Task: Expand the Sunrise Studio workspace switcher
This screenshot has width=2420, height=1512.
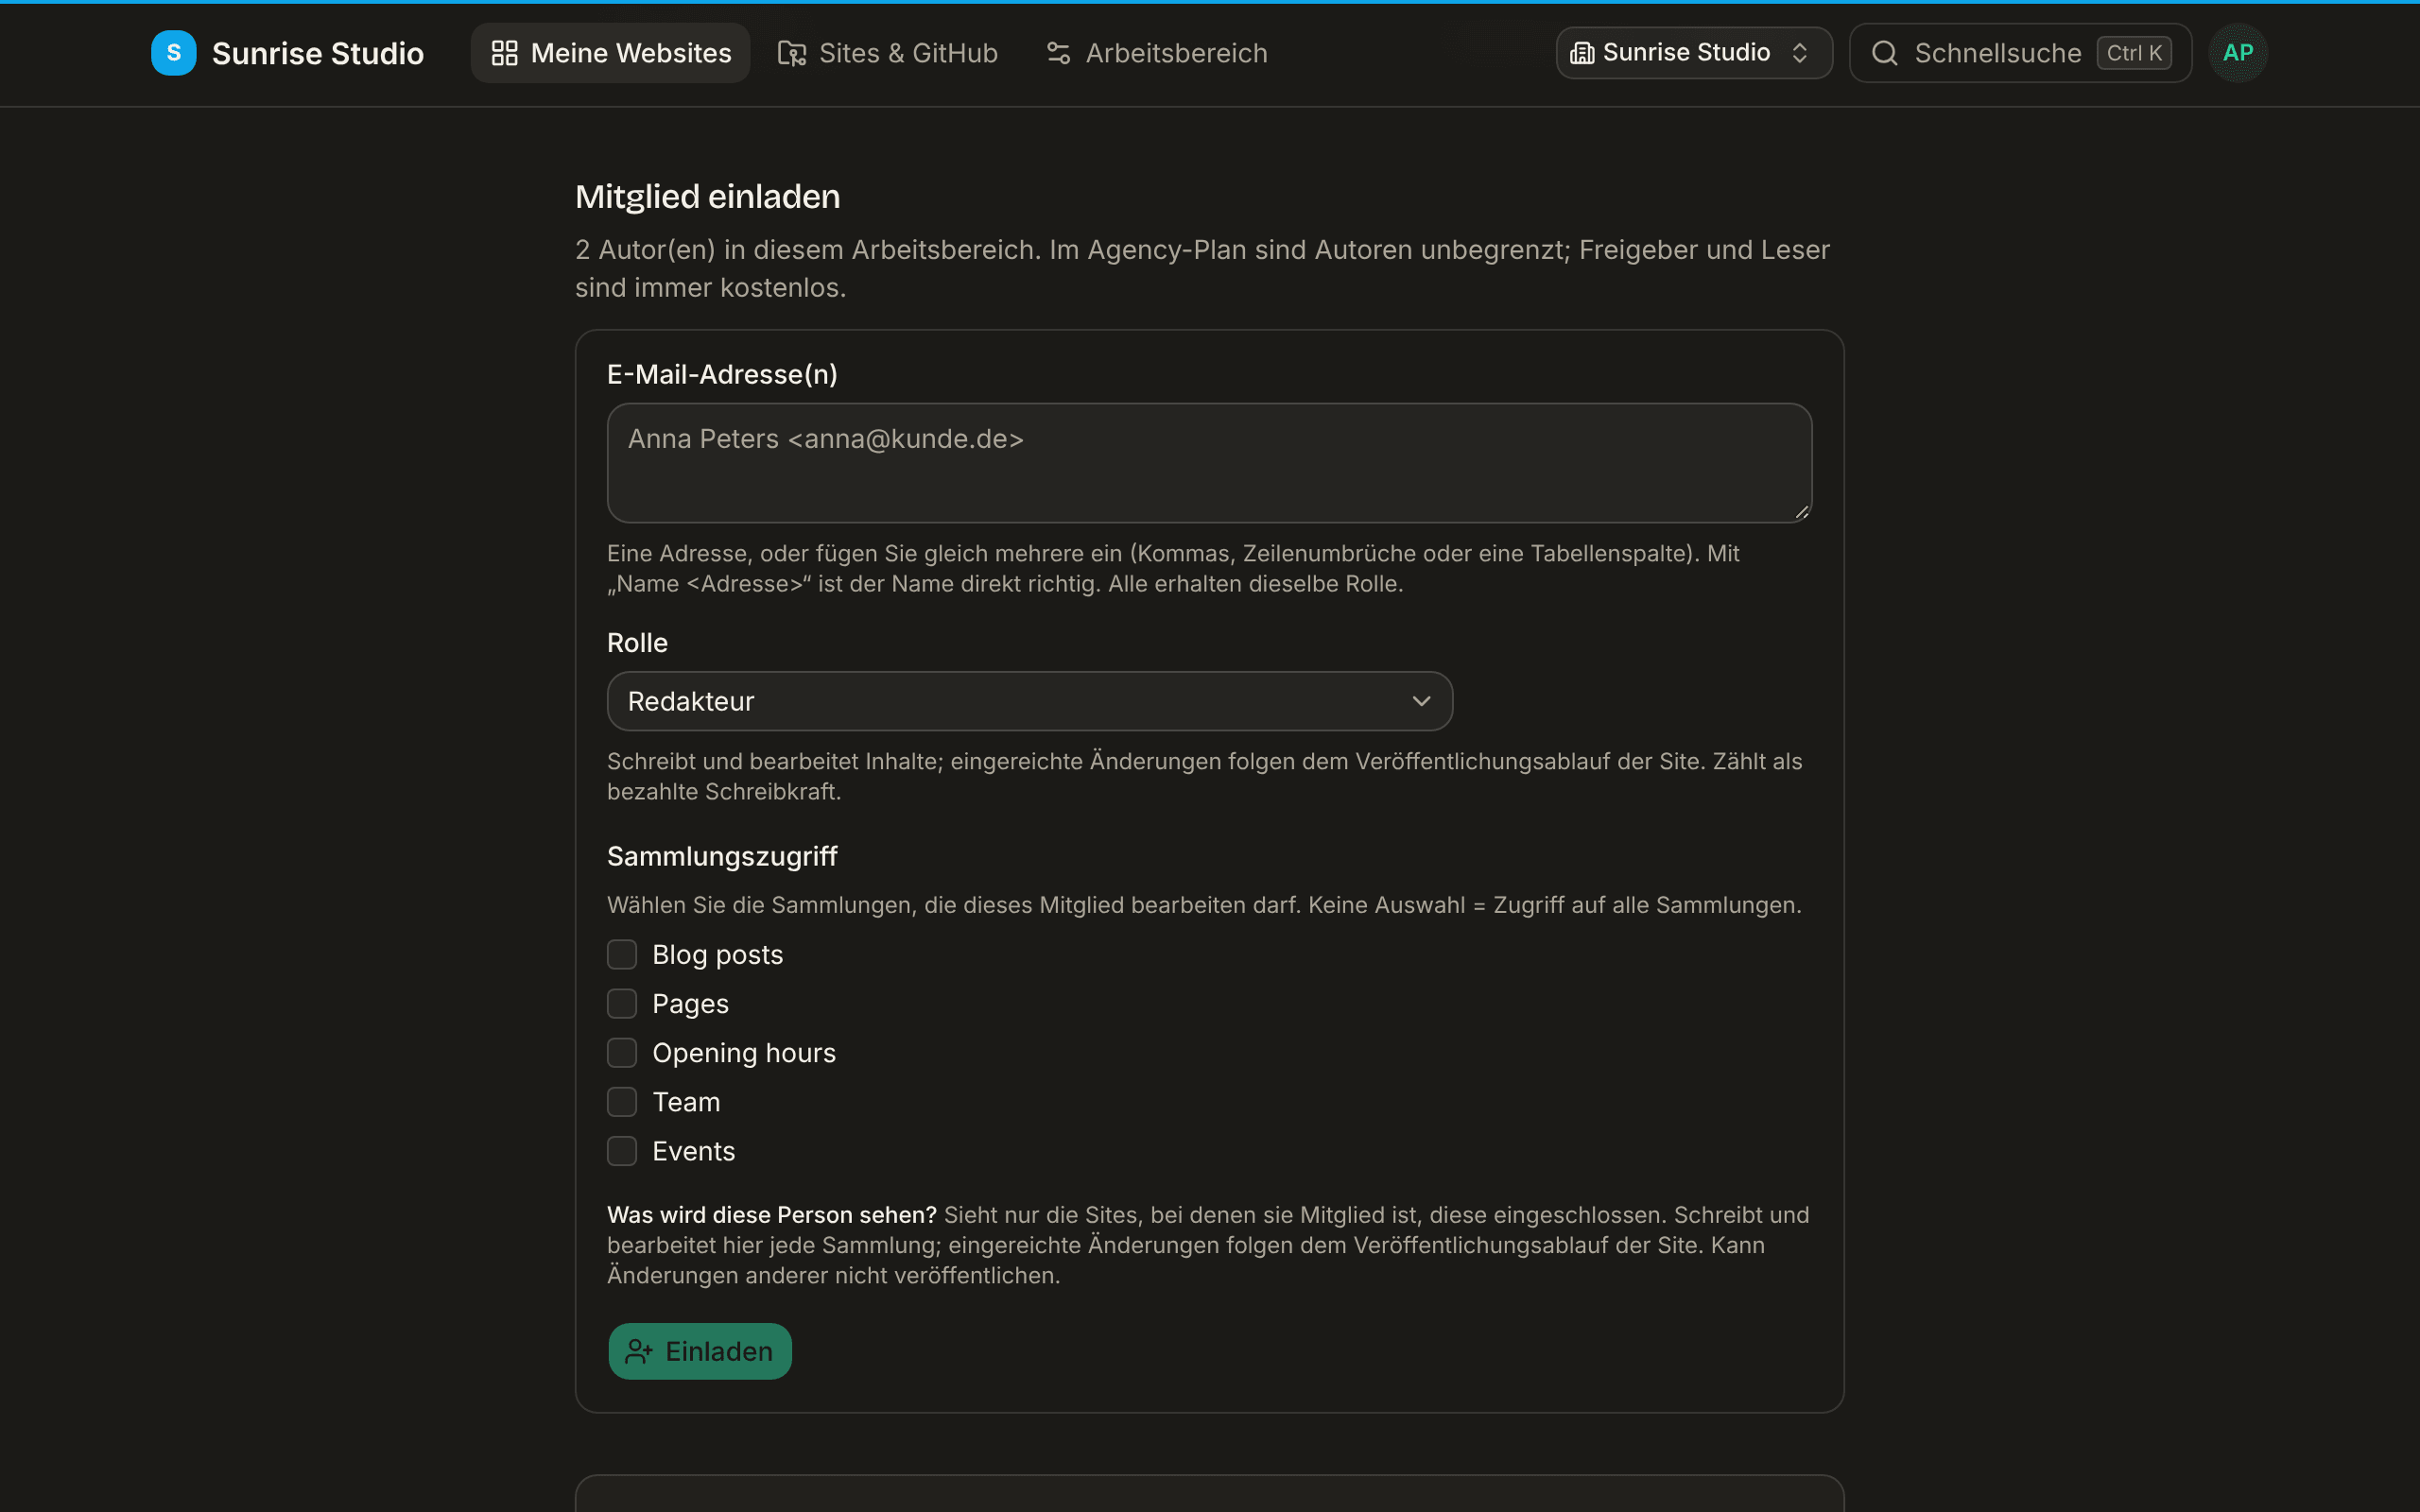Action: 1694,53
